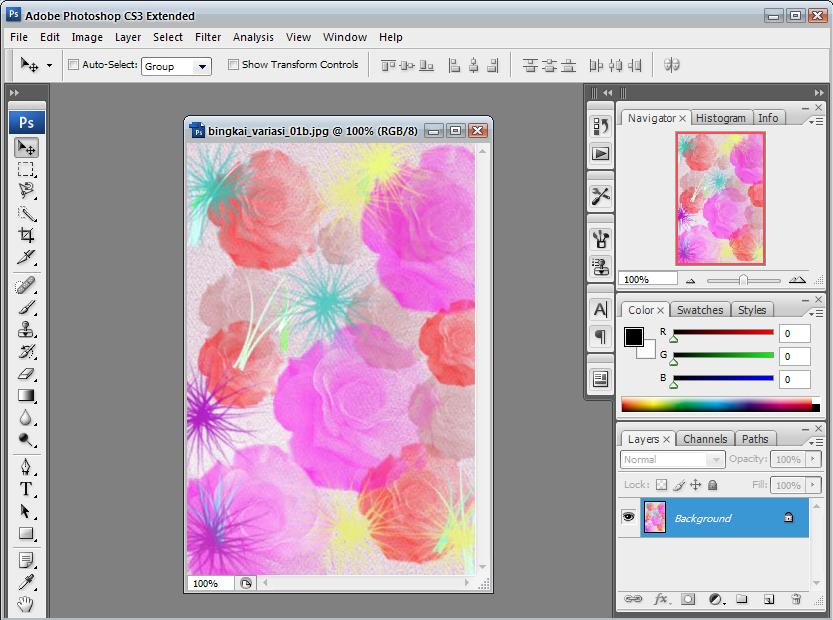
Task: Open the Character panel icon
Action: click(600, 309)
